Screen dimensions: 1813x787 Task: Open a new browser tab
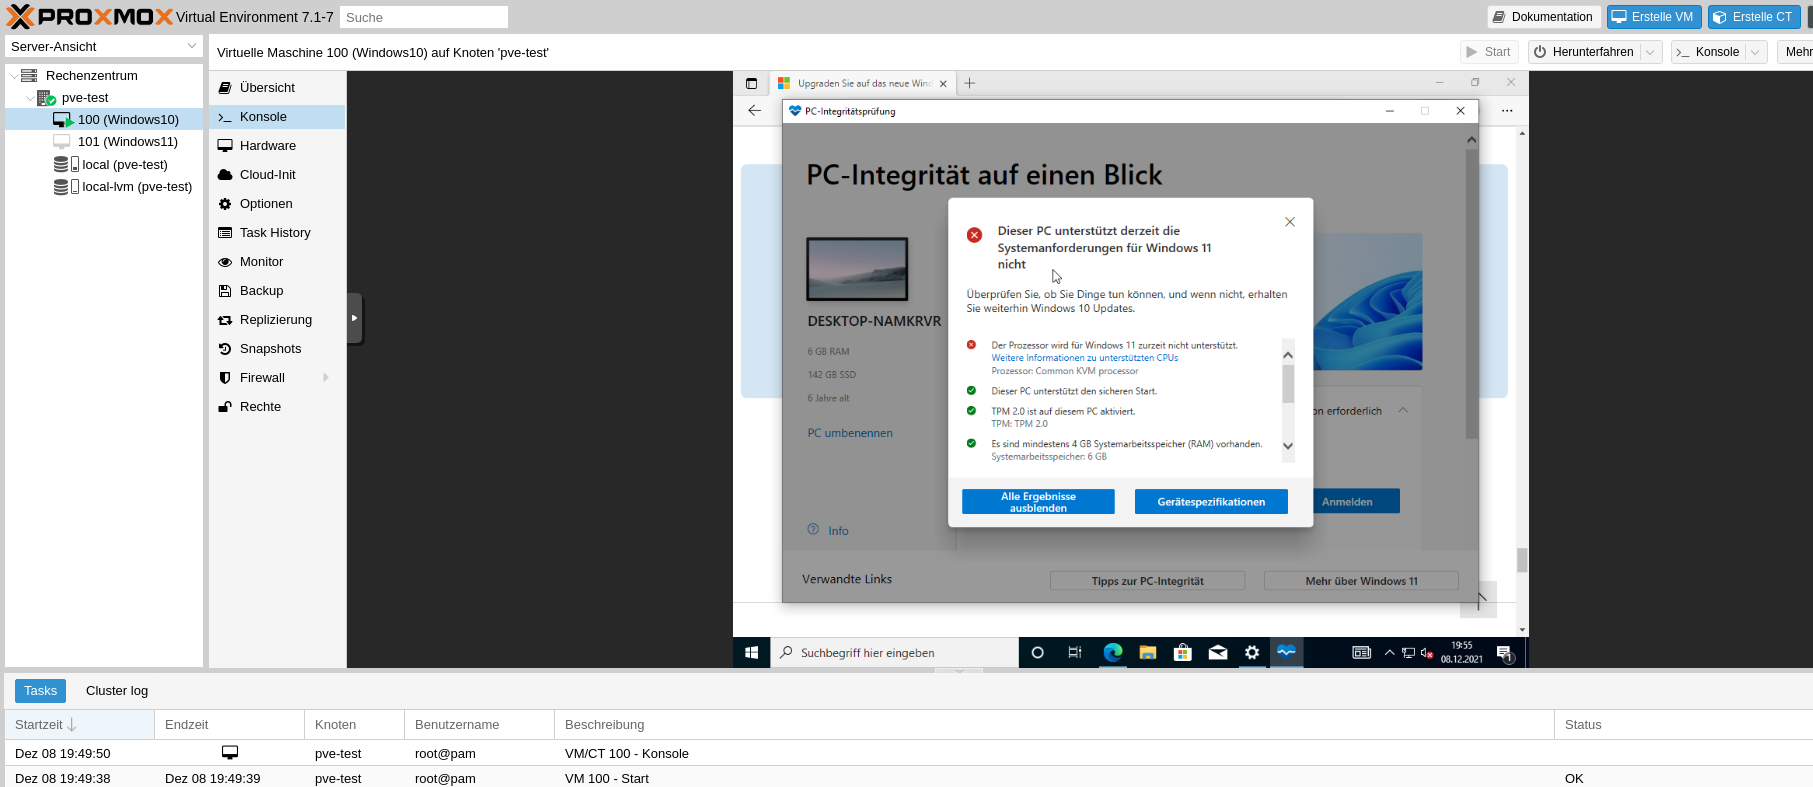coord(969,84)
